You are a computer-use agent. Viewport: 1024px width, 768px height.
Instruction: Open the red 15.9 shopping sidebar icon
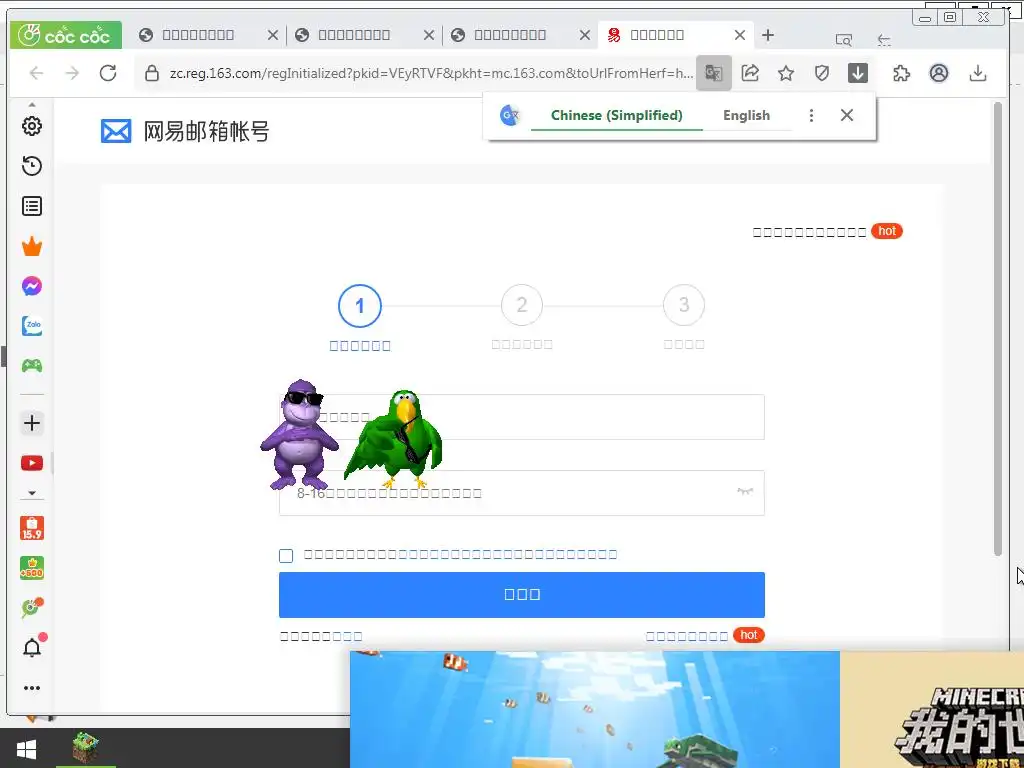pos(32,528)
